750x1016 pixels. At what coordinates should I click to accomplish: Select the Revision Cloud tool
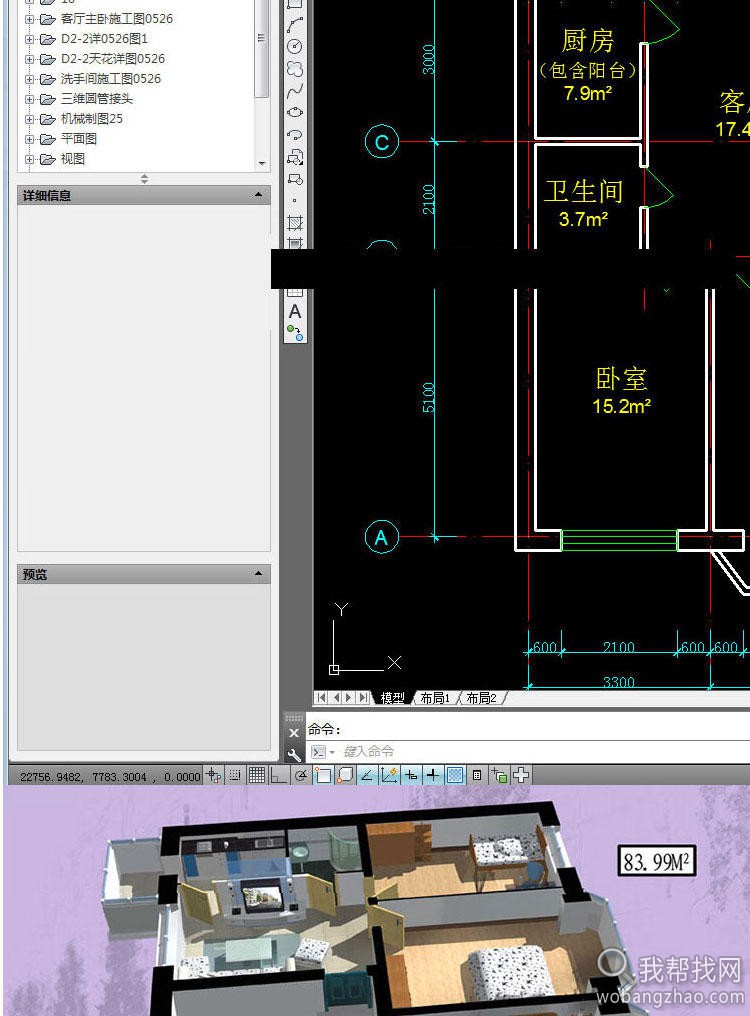(x=295, y=69)
